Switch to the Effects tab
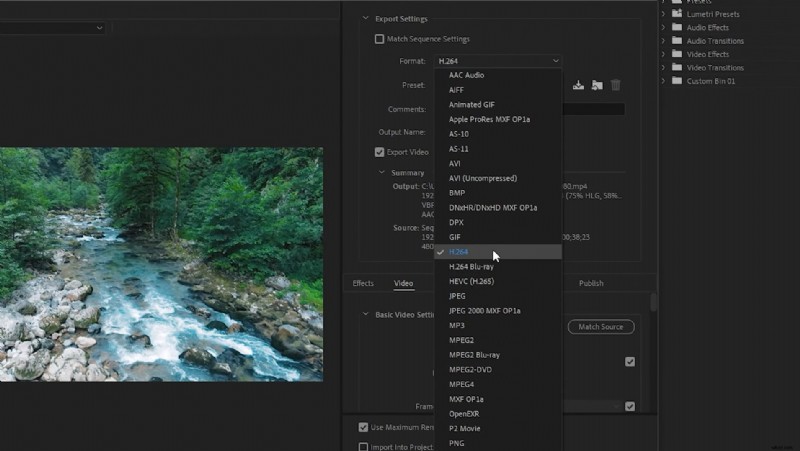Image resolution: width=800 pixels, height=451 pixels. pos(363,283)
